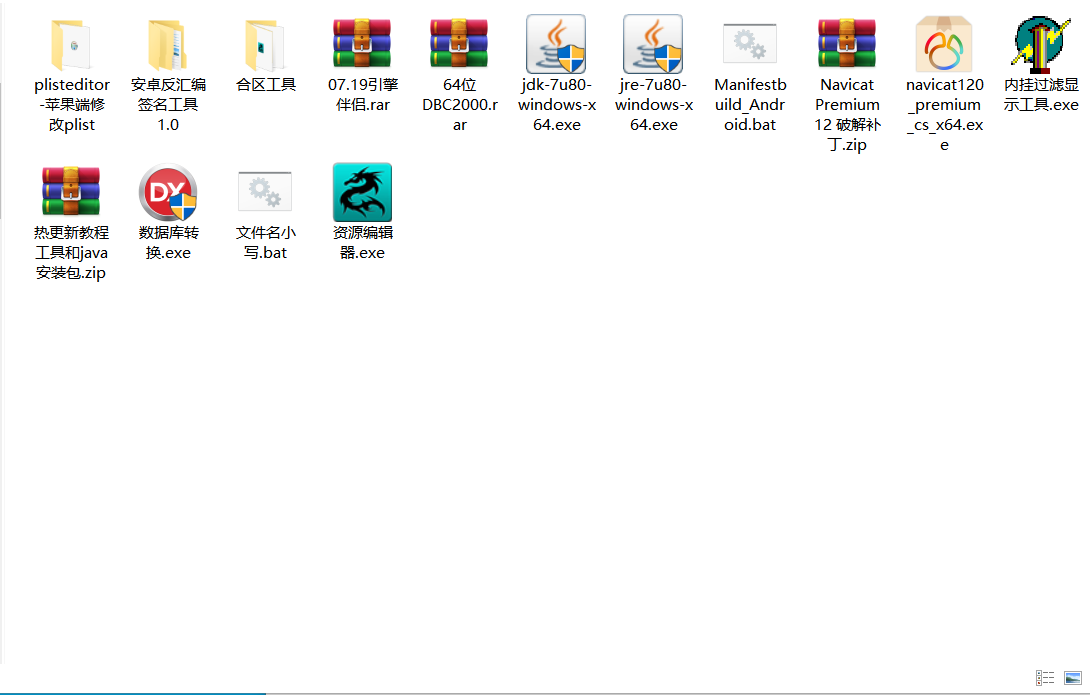Select the 数据库转换.exe application
The width and height of the screenshot is (1090, 695).
[x=168, y=193]
